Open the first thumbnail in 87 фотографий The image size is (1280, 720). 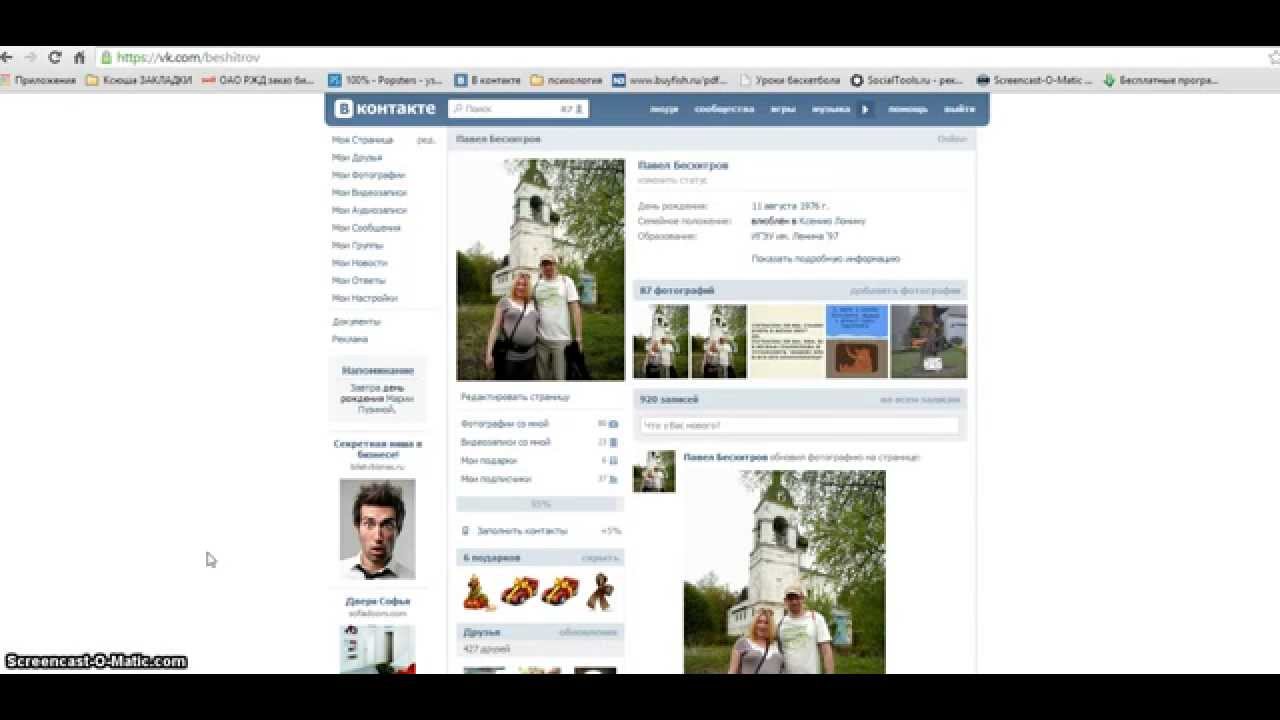[661, 341]
